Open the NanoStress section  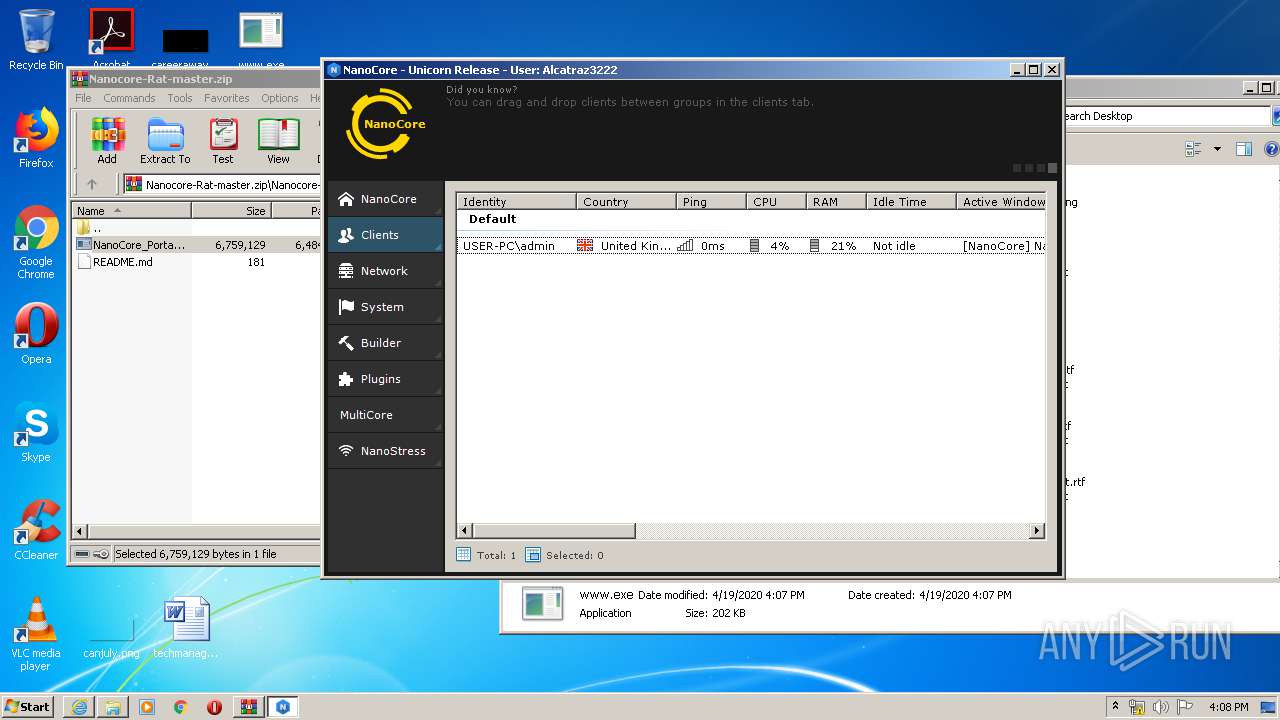tap(385, 451)
